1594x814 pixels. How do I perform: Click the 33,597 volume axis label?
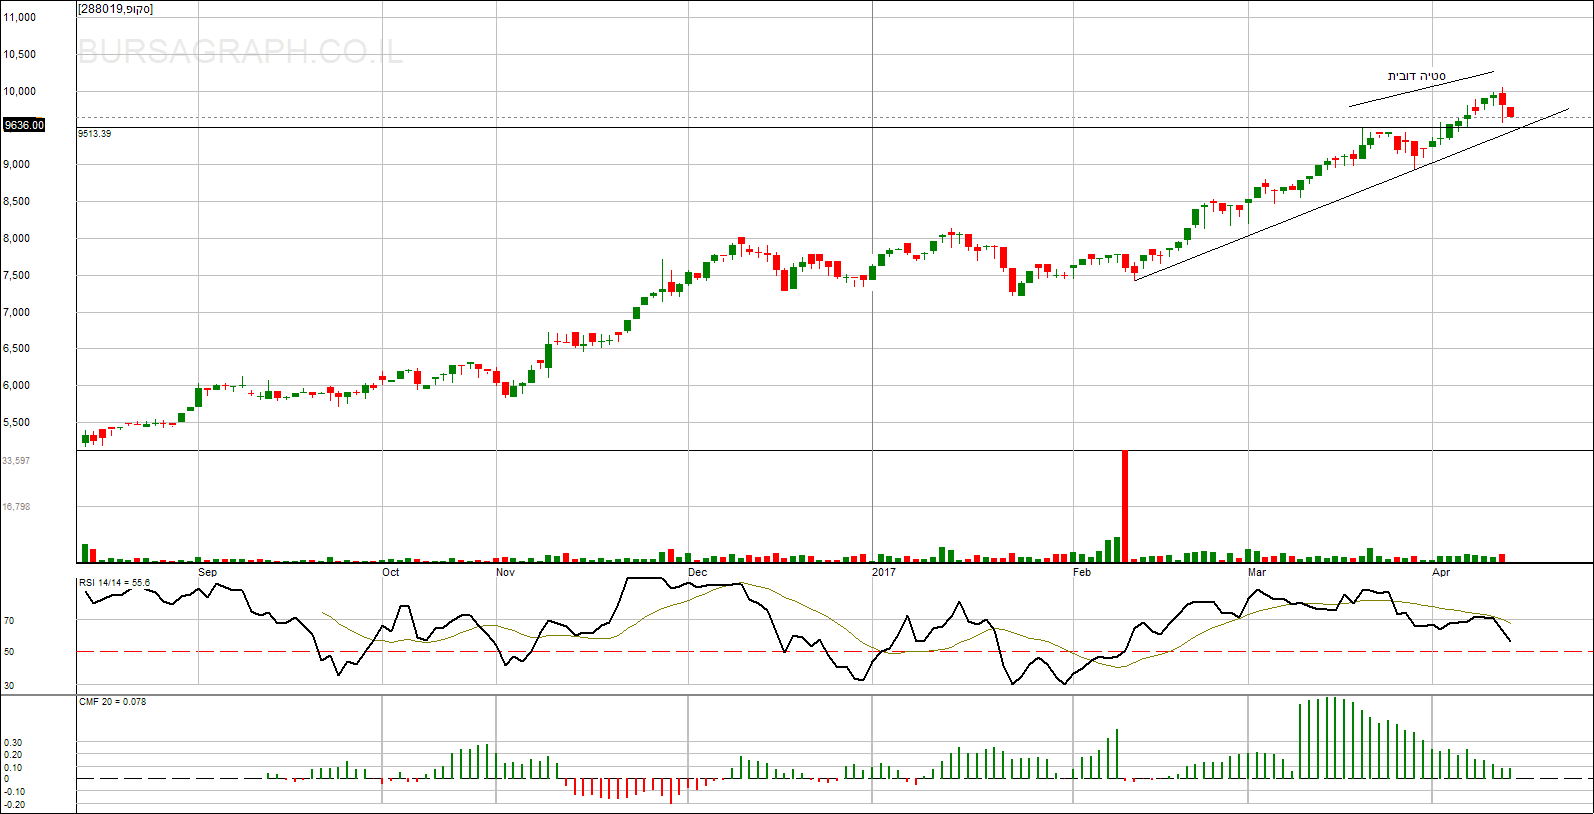click(x=16, y=461)
